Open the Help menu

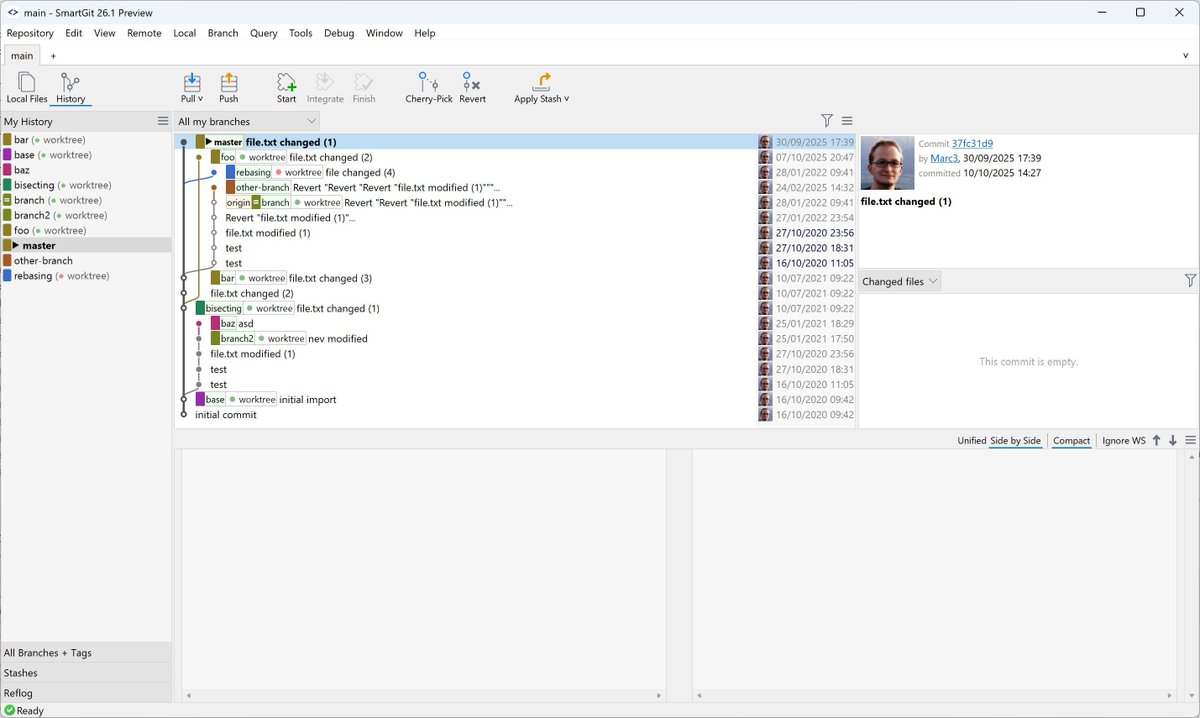point(425,33)
